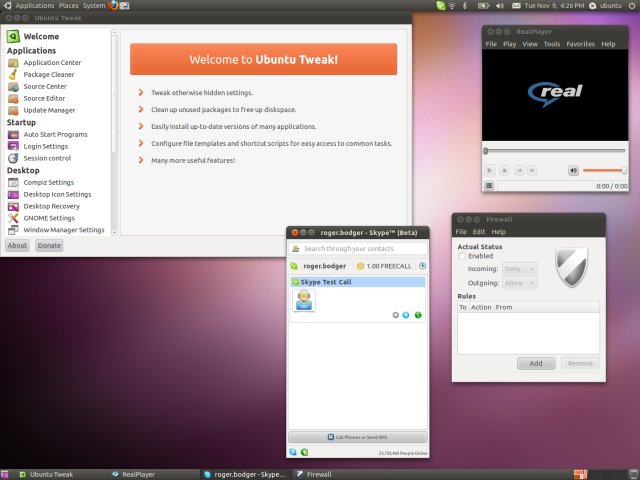
Task: Open Window Manager Settings entry
Action: [64, 230]
